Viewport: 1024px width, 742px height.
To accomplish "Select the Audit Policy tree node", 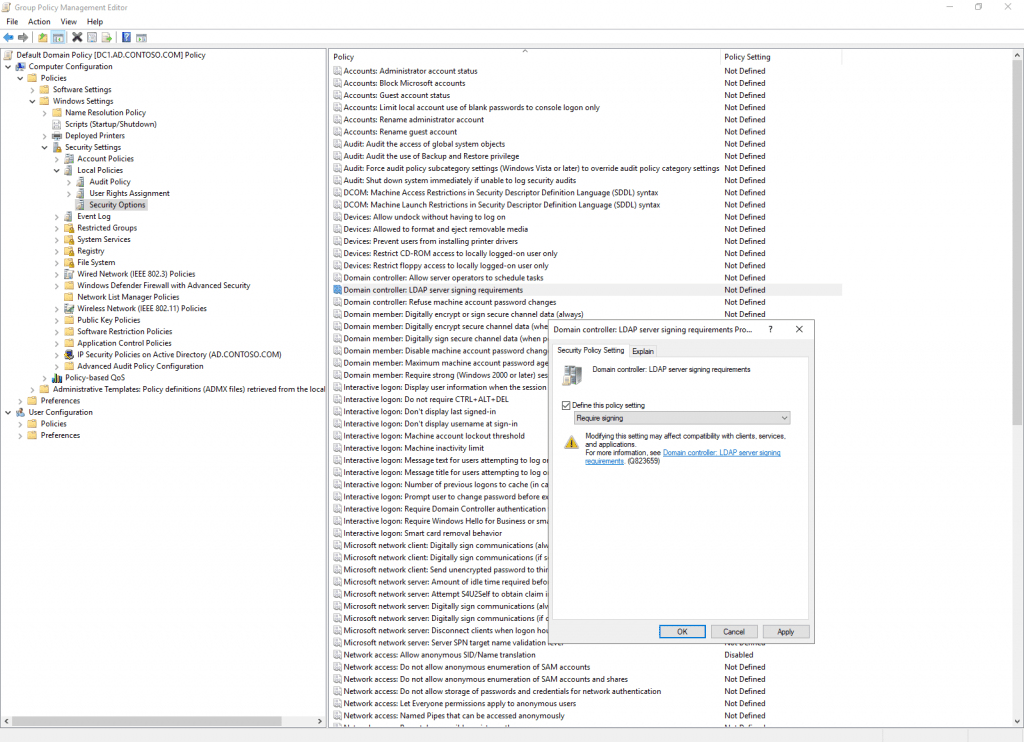I will pos(108,181).
